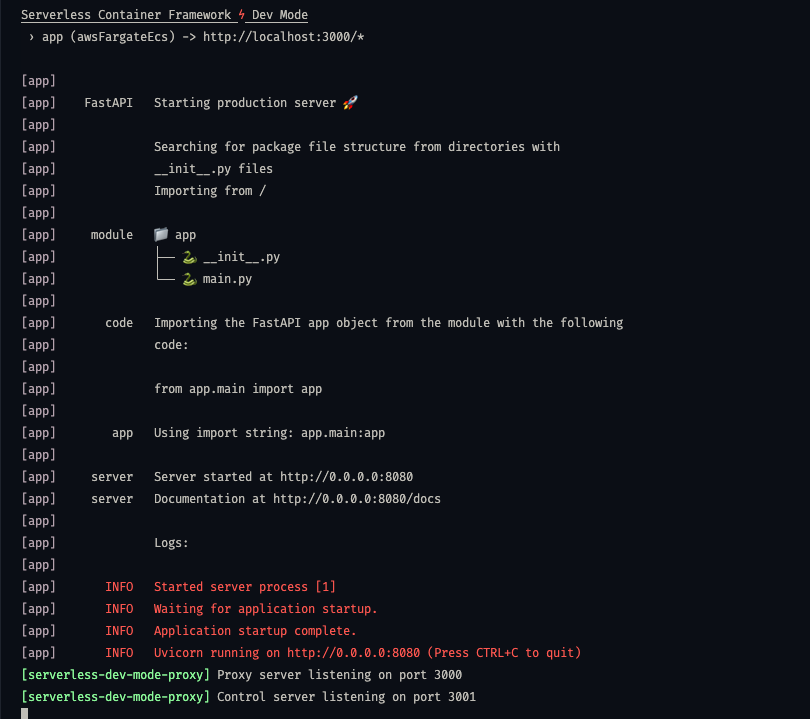The image size is (810, 719).
Task: Click the app module folder name
Action: point(185,235)
